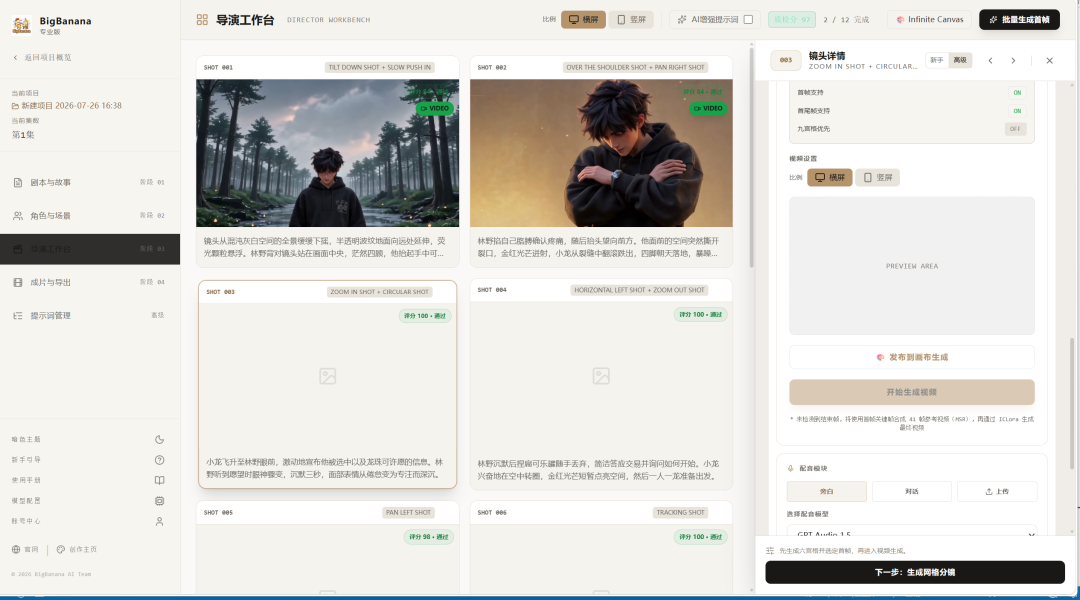Select the 导演工作台 sidebar item
Viewport: 1080px width, 600px height.
(90, 249)
